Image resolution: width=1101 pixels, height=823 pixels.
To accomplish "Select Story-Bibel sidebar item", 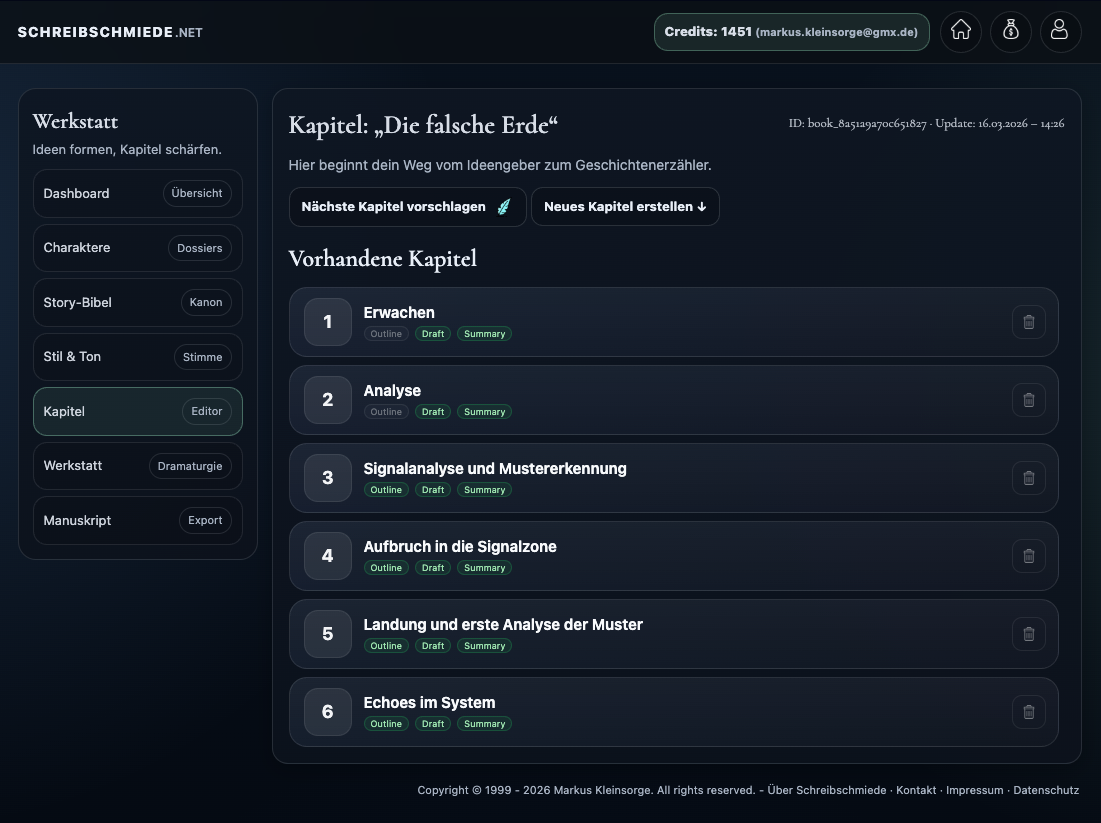I will pyautogui.click(x=138, y=303).
